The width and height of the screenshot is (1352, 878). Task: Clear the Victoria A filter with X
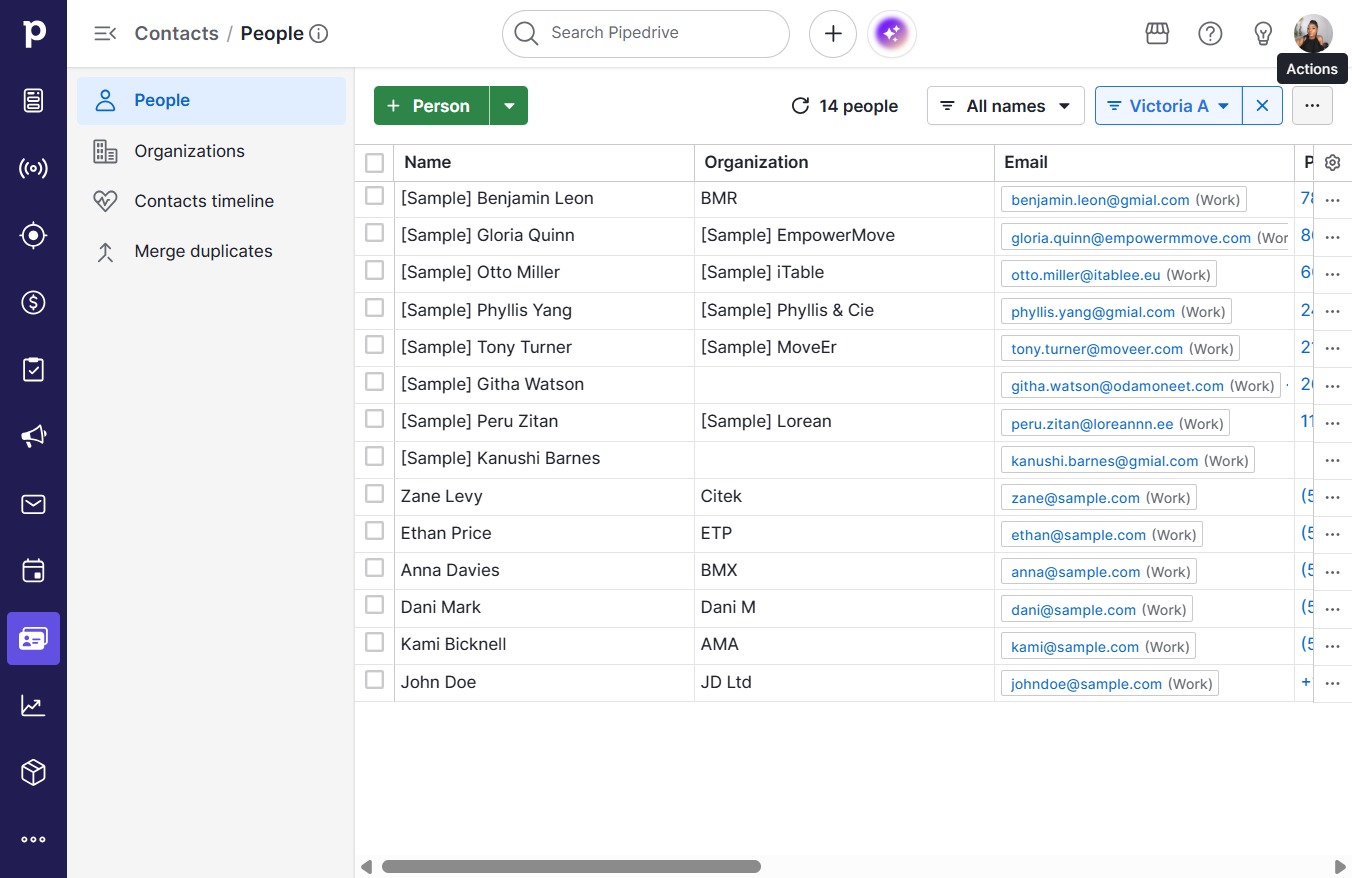1262,106
